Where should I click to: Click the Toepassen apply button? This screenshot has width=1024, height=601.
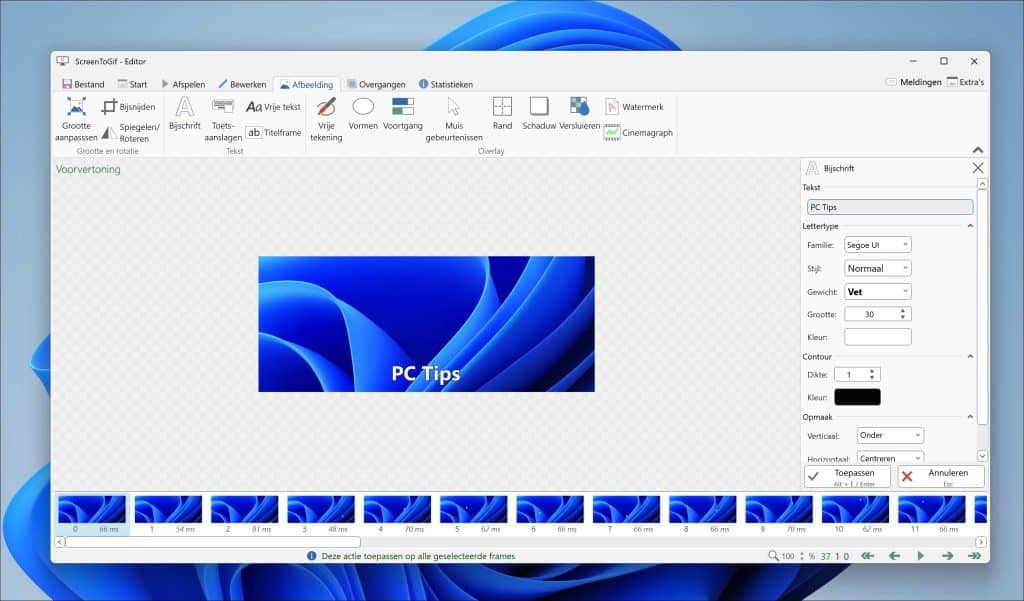click(847, 476)
